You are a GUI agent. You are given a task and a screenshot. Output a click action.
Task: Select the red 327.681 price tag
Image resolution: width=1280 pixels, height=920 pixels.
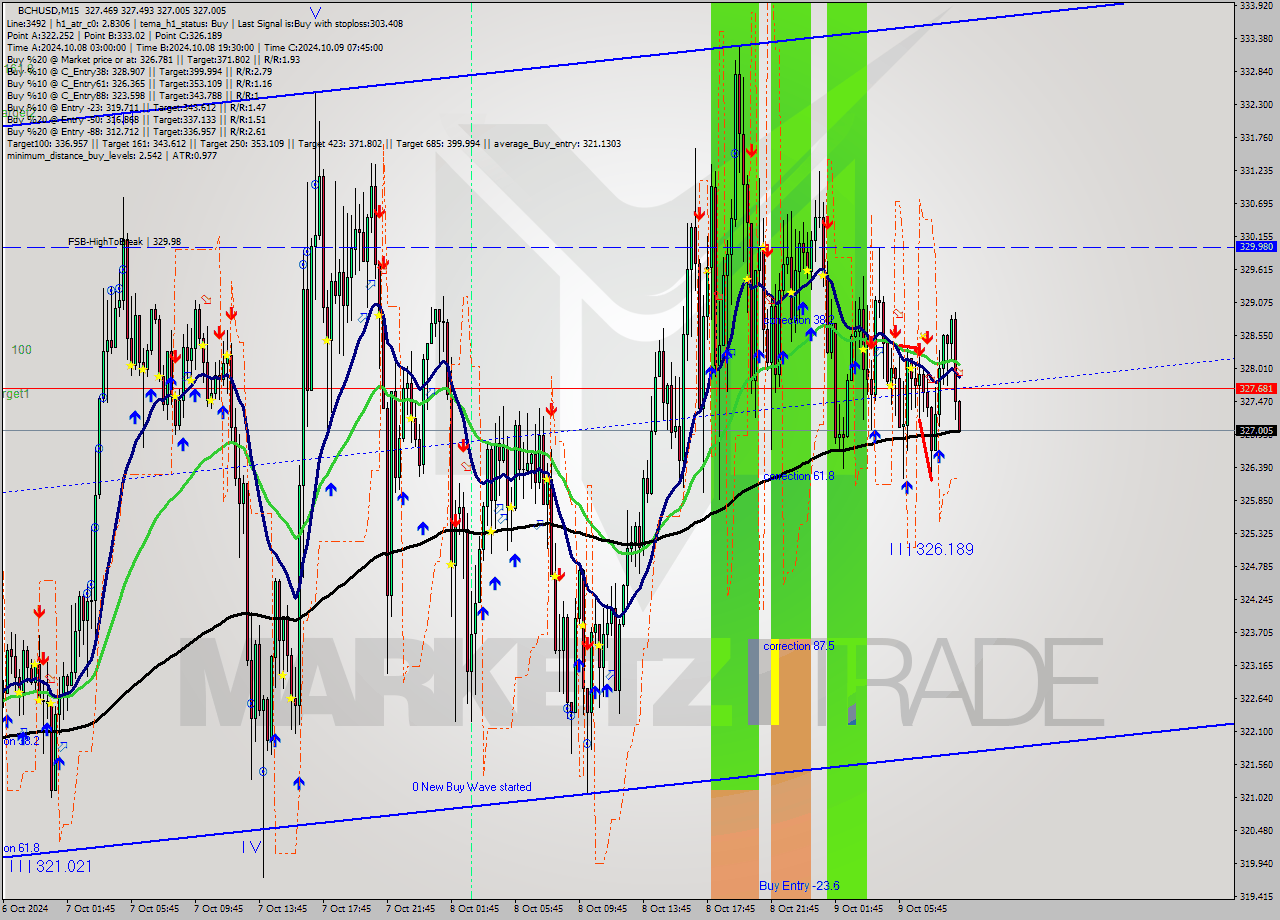[x=1256, y=388]
